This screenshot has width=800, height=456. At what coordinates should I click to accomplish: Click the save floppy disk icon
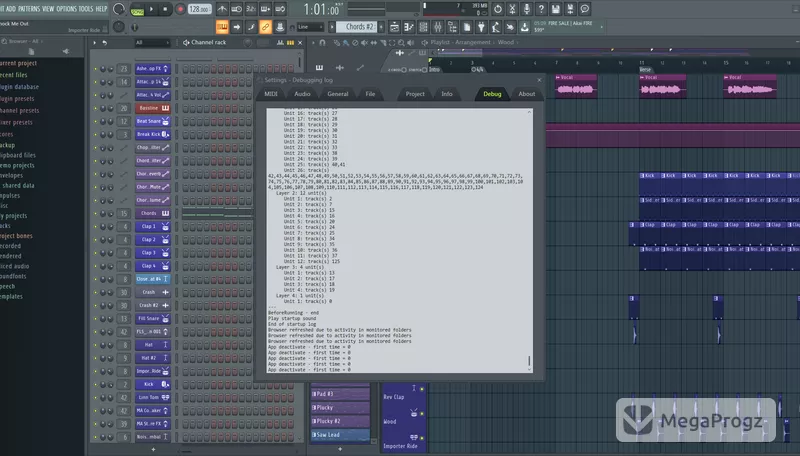(556, 9)
